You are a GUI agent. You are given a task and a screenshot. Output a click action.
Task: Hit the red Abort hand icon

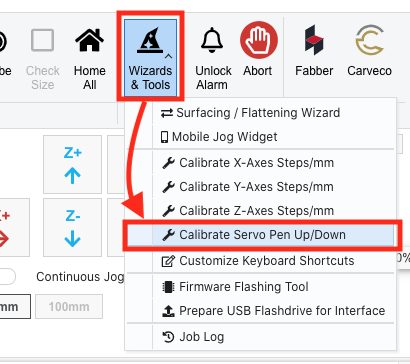[259, 40]
